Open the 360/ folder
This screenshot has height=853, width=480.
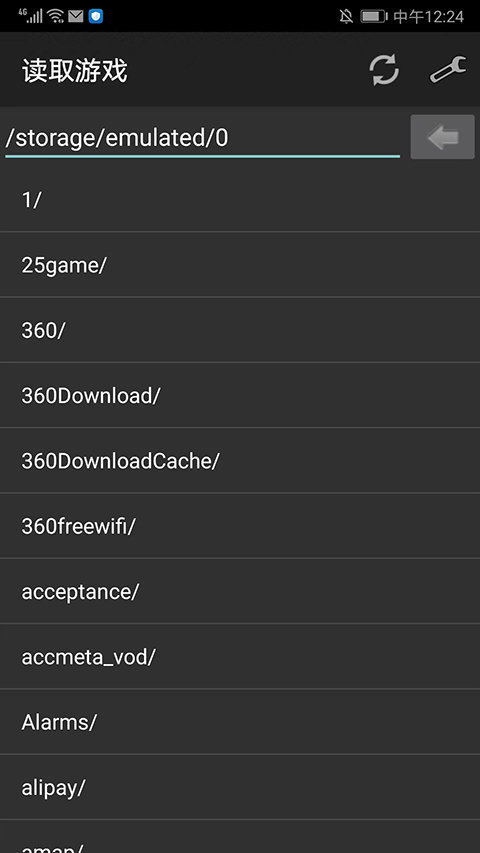tap(240, 330)
